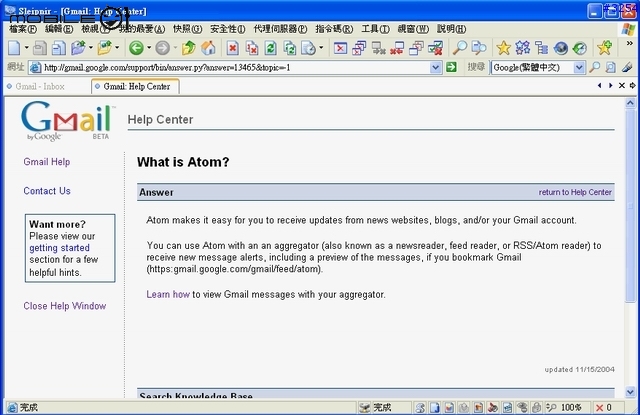Click the dark globe toolbar icon
640x415 pixels.
561,48
